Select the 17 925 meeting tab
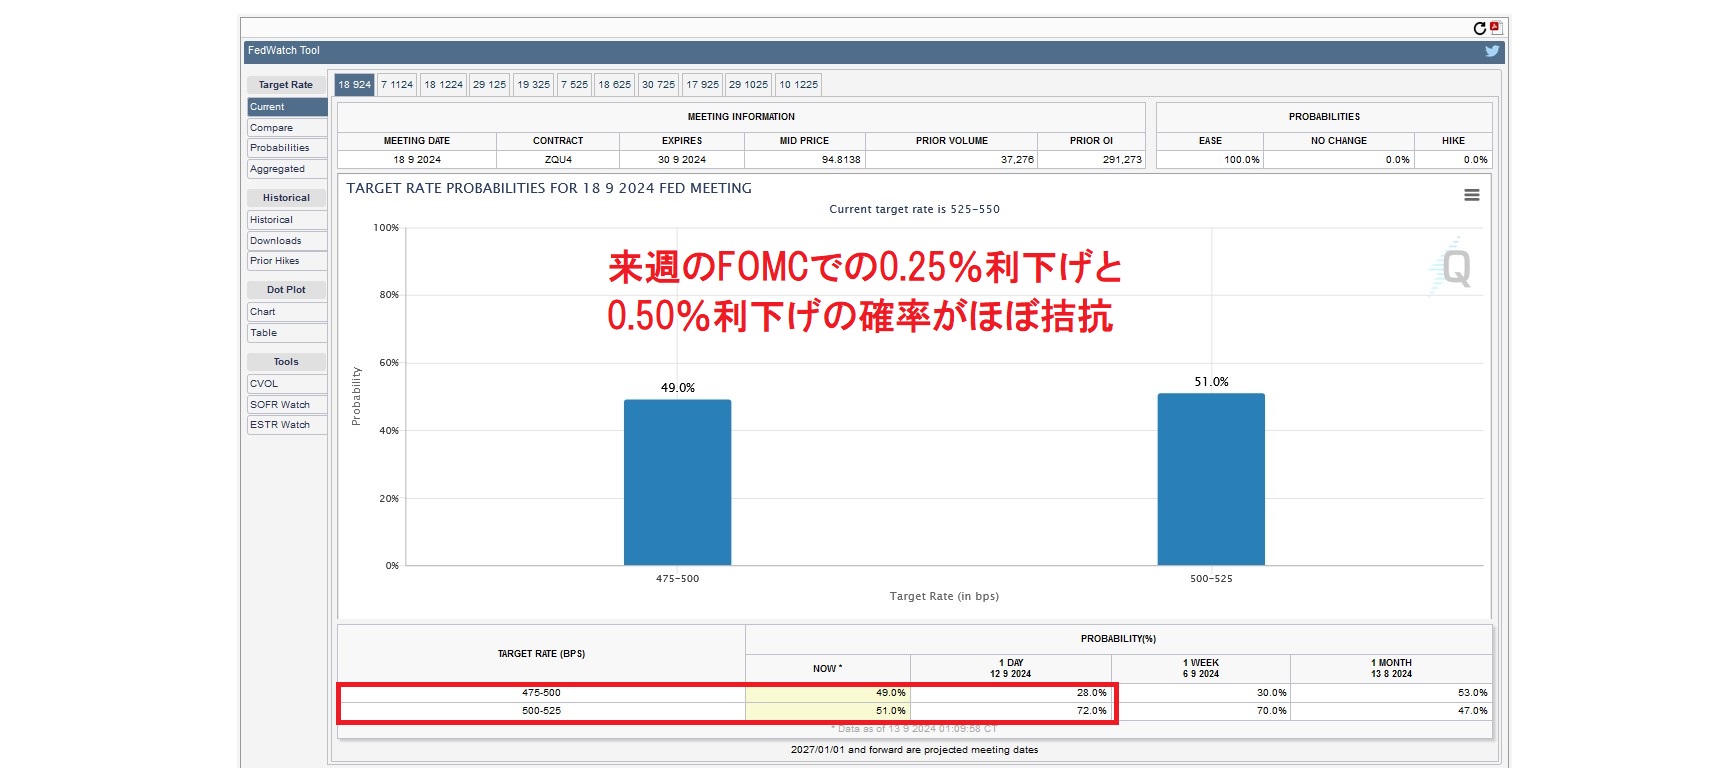Viewport: 1735px width, 768px height. coord(702,85)
